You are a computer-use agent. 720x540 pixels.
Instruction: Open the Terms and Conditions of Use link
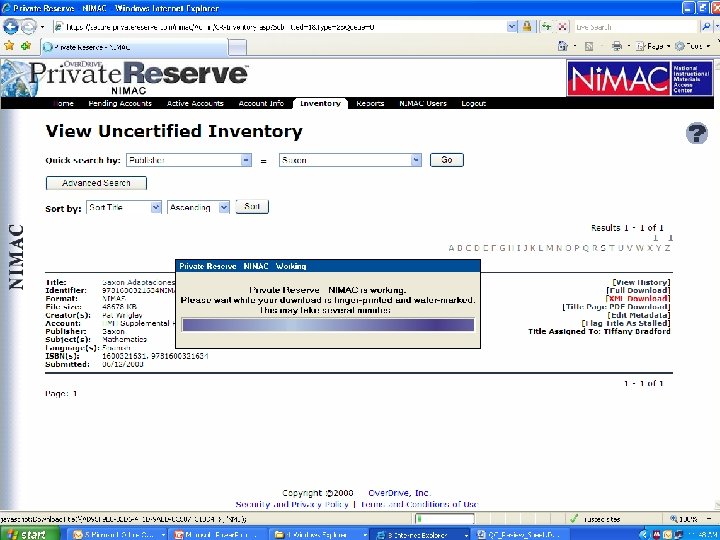[x=419, y=504]
